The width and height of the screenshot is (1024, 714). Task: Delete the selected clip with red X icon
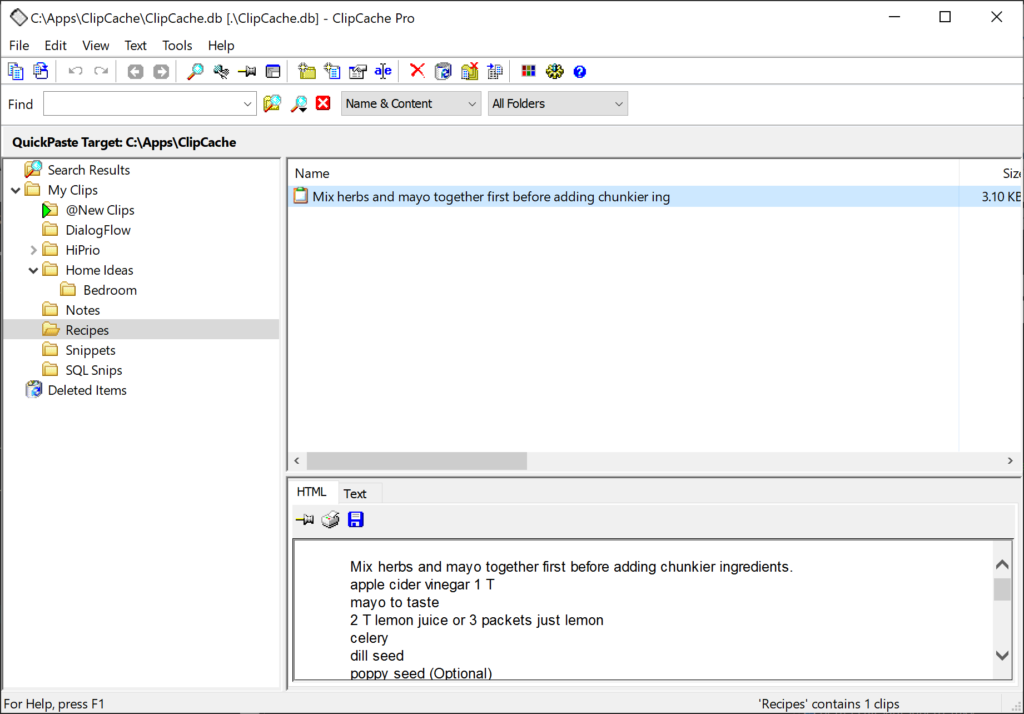pyautogui.click(x=417, y=71)
